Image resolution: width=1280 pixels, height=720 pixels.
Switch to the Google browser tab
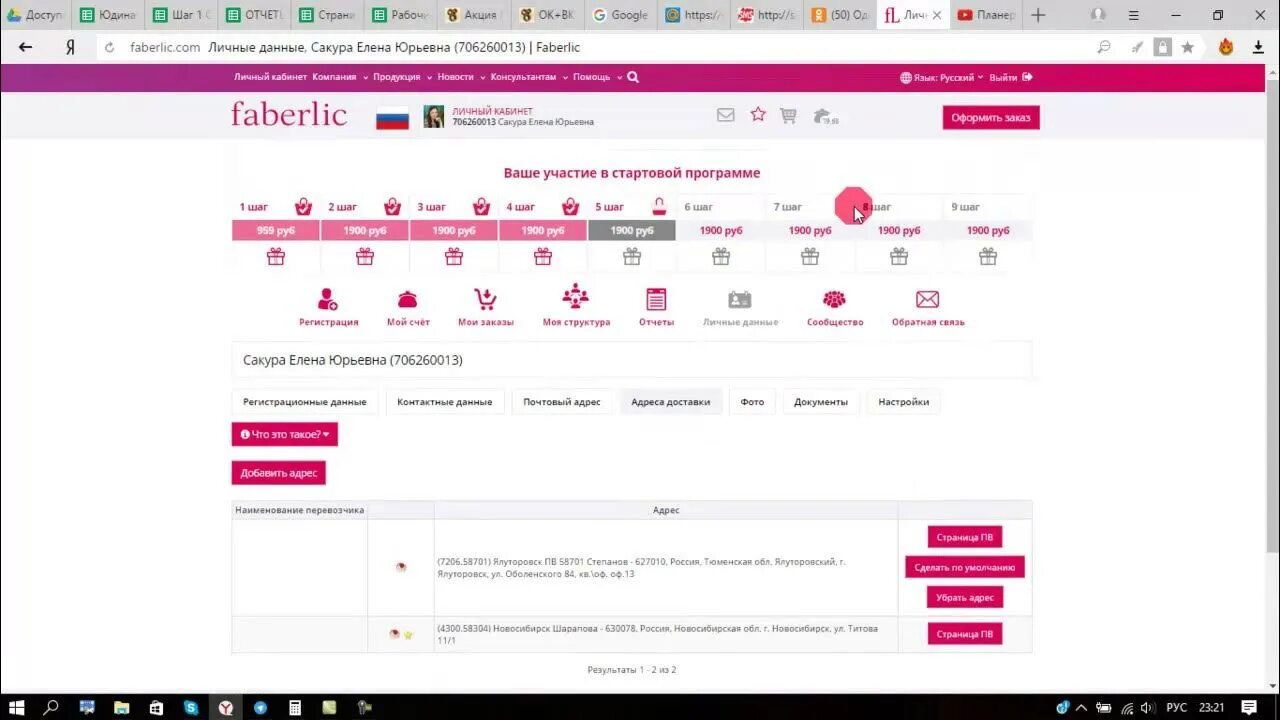click(x=621, y=15)
